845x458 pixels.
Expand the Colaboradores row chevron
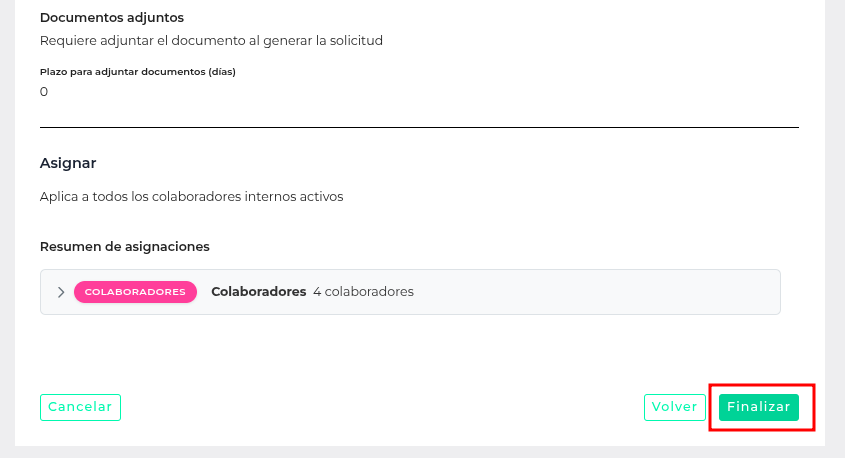click(61, 292)
